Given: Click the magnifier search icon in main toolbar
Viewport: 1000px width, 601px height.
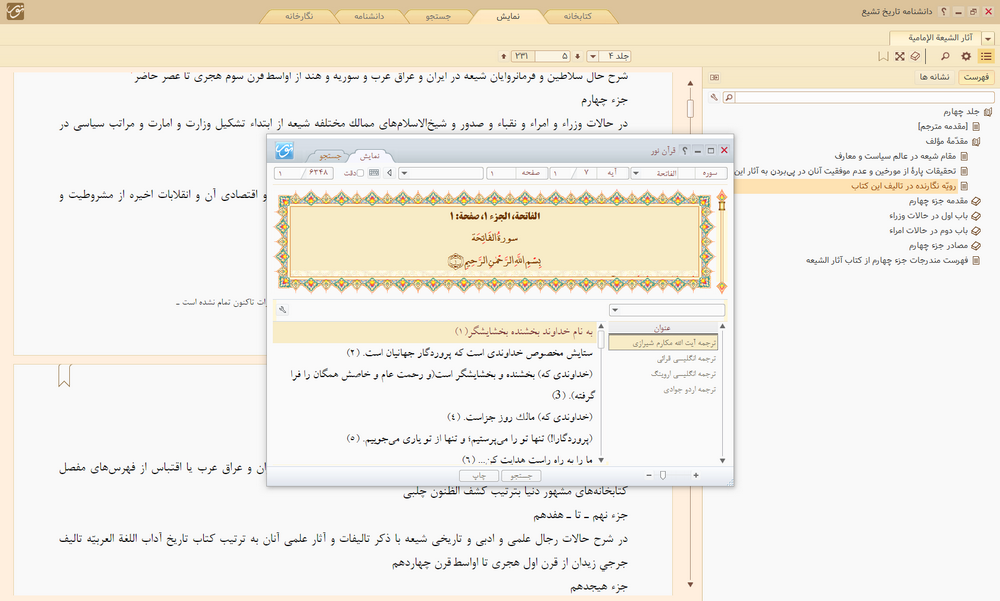Looking at the screenshot, I should point(945,56).
